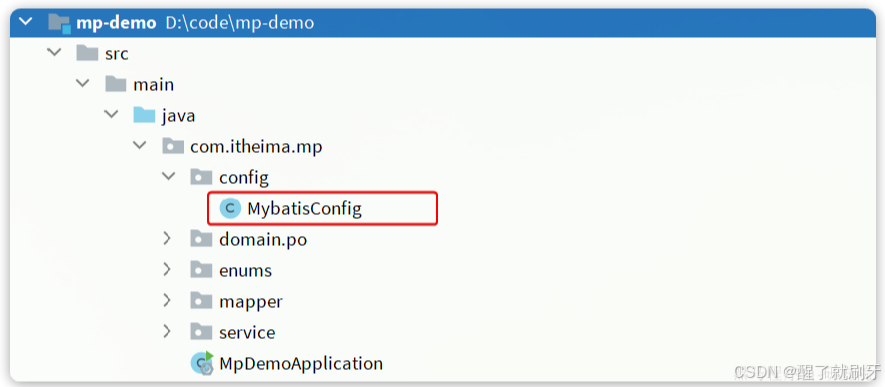The height and width of the screenshot is (387, 885).
Task: Select the config label
Action: pyautogui.click(x=244, y=178)
